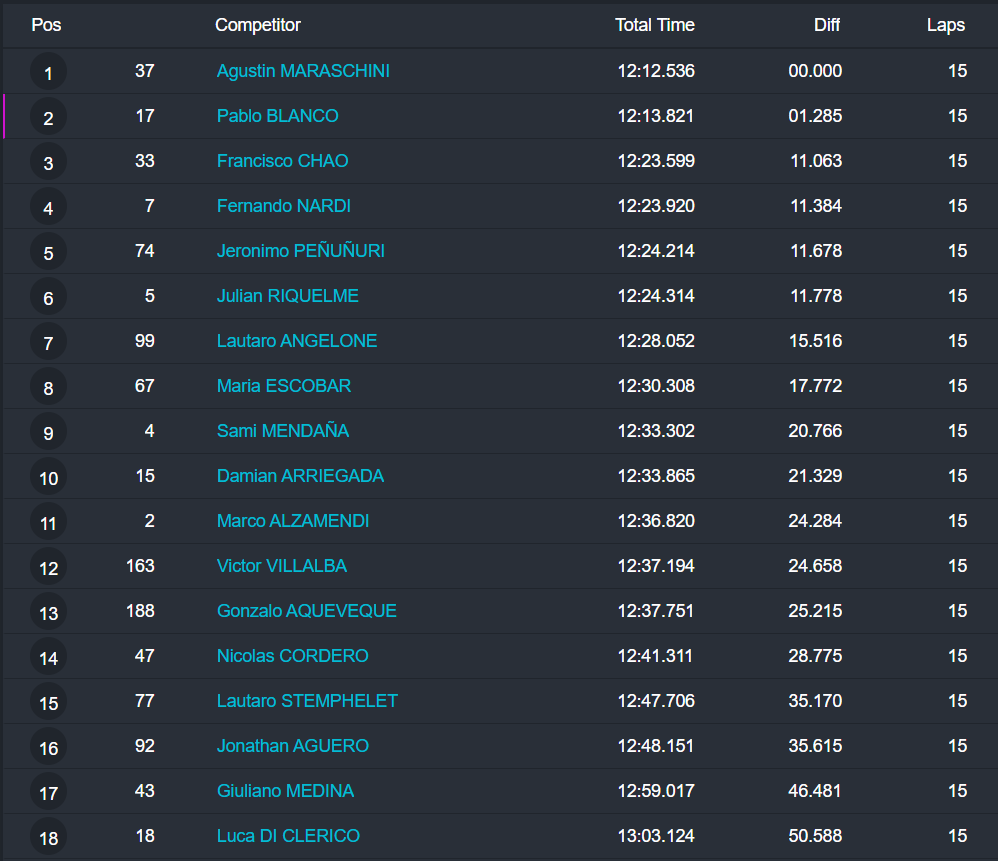
Task: Sort by Diff column header
Action: [827, 25]
